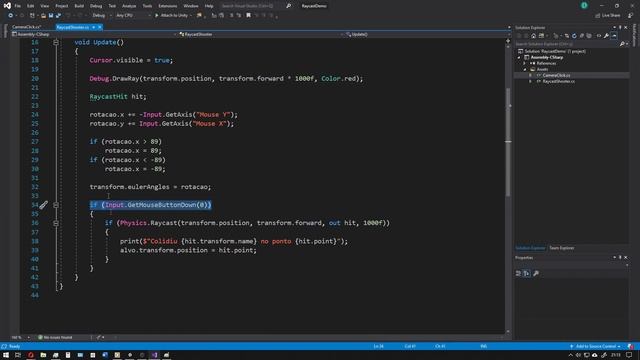
Task: Open the Analyze menu
Action: (x=129, y=6)
